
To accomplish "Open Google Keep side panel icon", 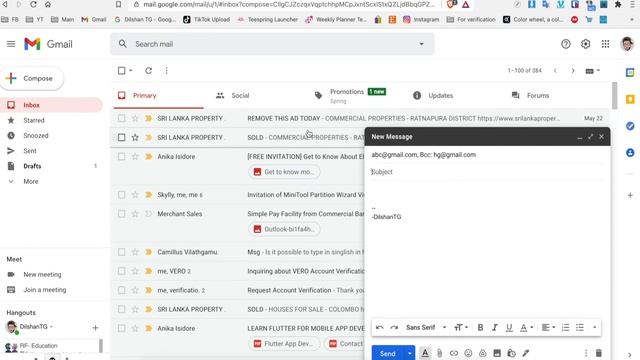I will point(630,99).
